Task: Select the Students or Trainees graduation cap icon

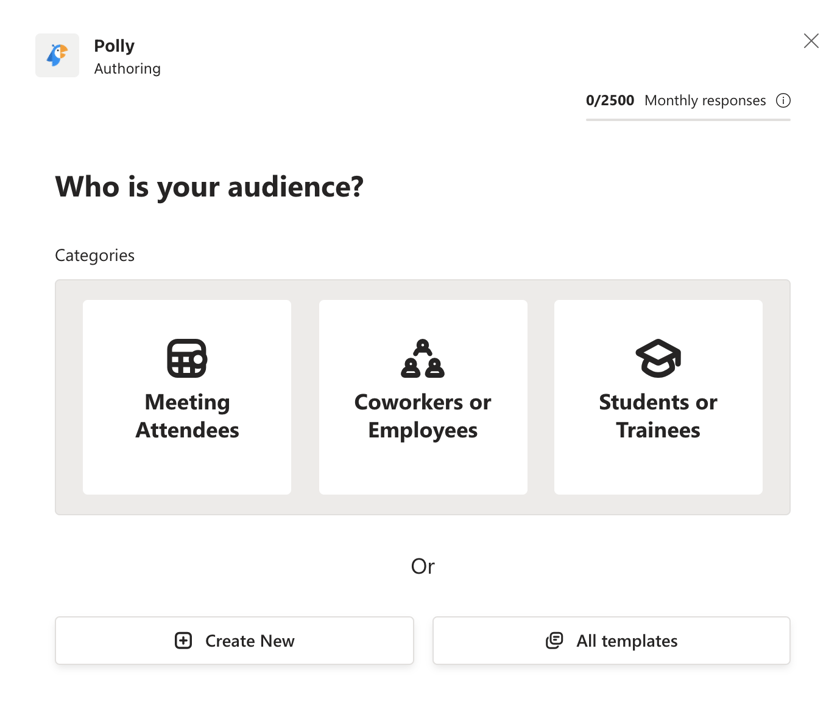Action: pos(658,357)
